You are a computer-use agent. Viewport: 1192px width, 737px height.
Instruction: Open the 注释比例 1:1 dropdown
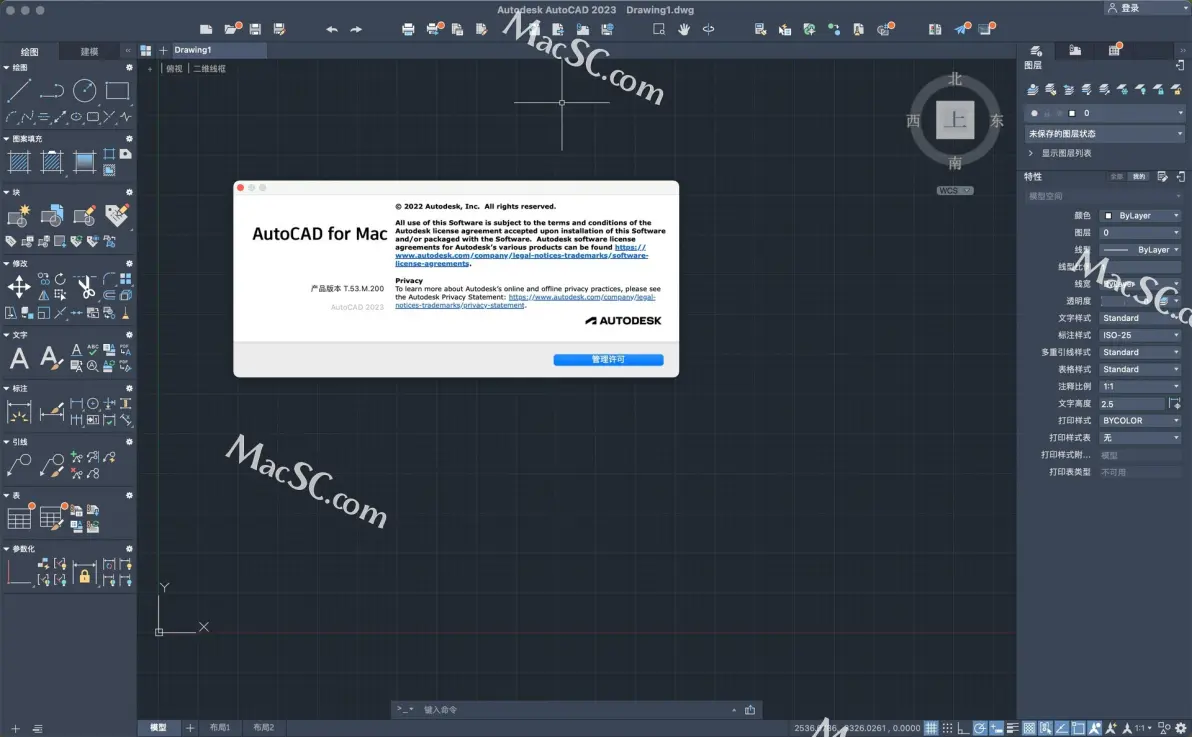(1140, 386)
